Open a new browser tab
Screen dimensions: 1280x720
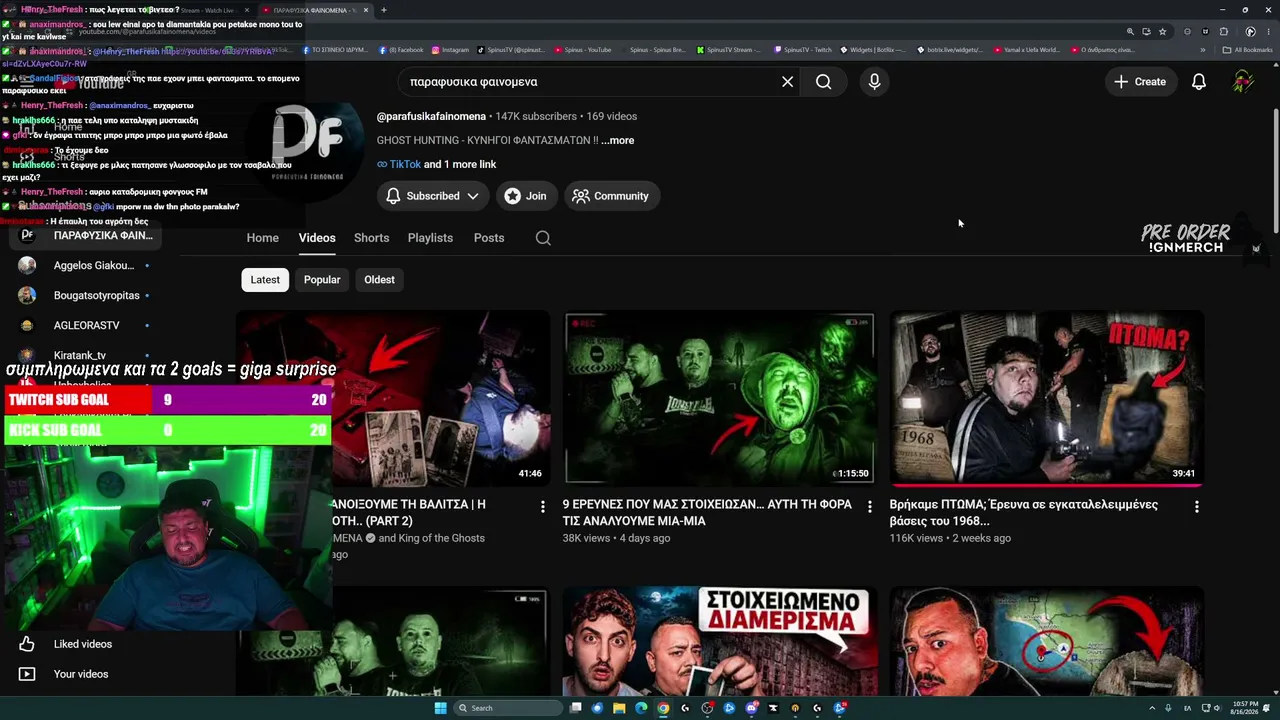[x=383, y=10]
